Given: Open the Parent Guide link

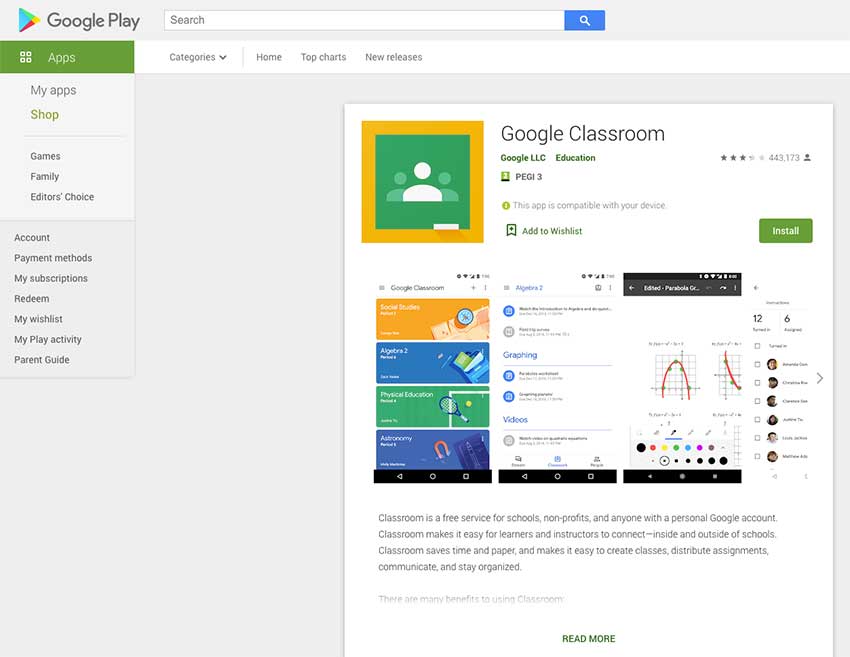Looking at the screenshot, I should click(x=42, y=359).
